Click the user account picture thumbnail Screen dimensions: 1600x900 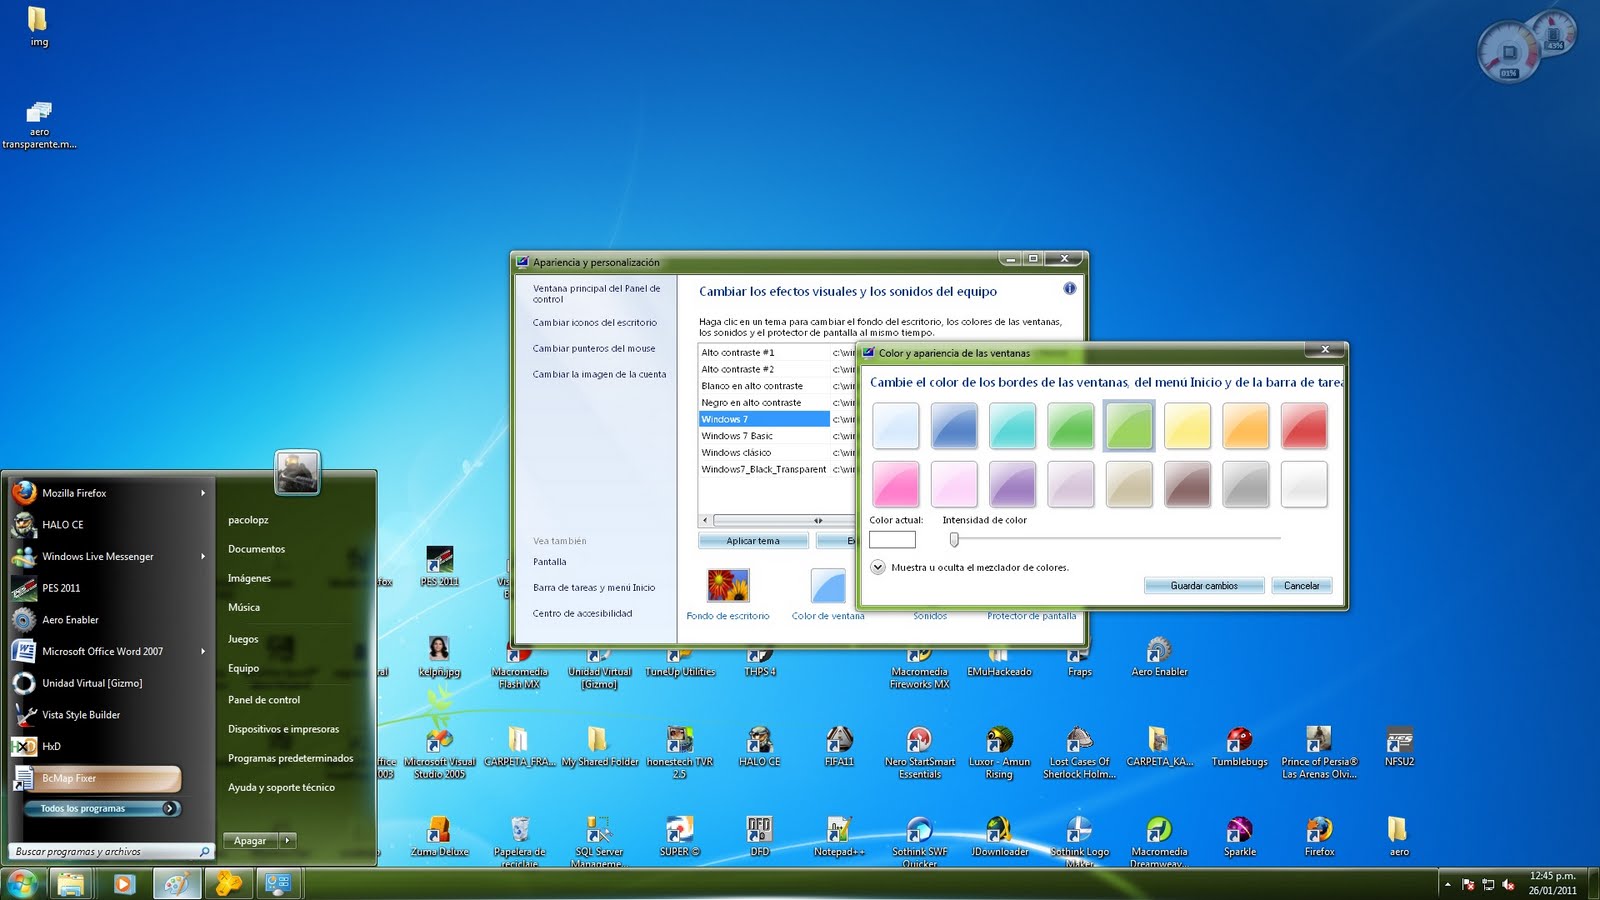click(297, 472)
